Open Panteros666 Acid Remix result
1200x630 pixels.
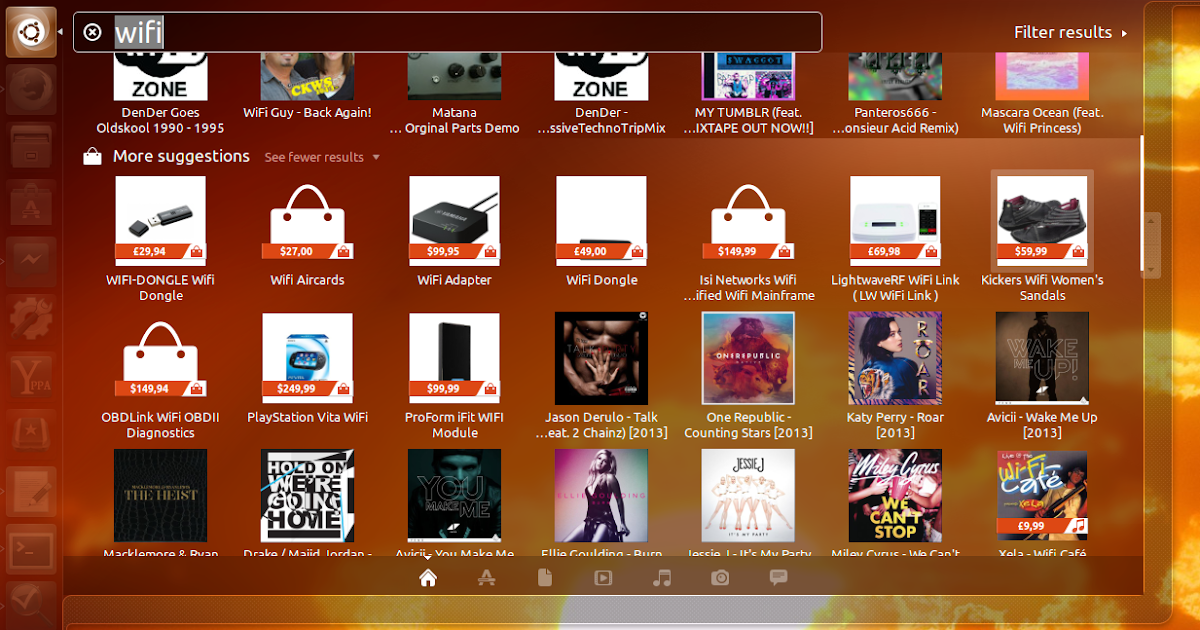(x=895, y=96)
